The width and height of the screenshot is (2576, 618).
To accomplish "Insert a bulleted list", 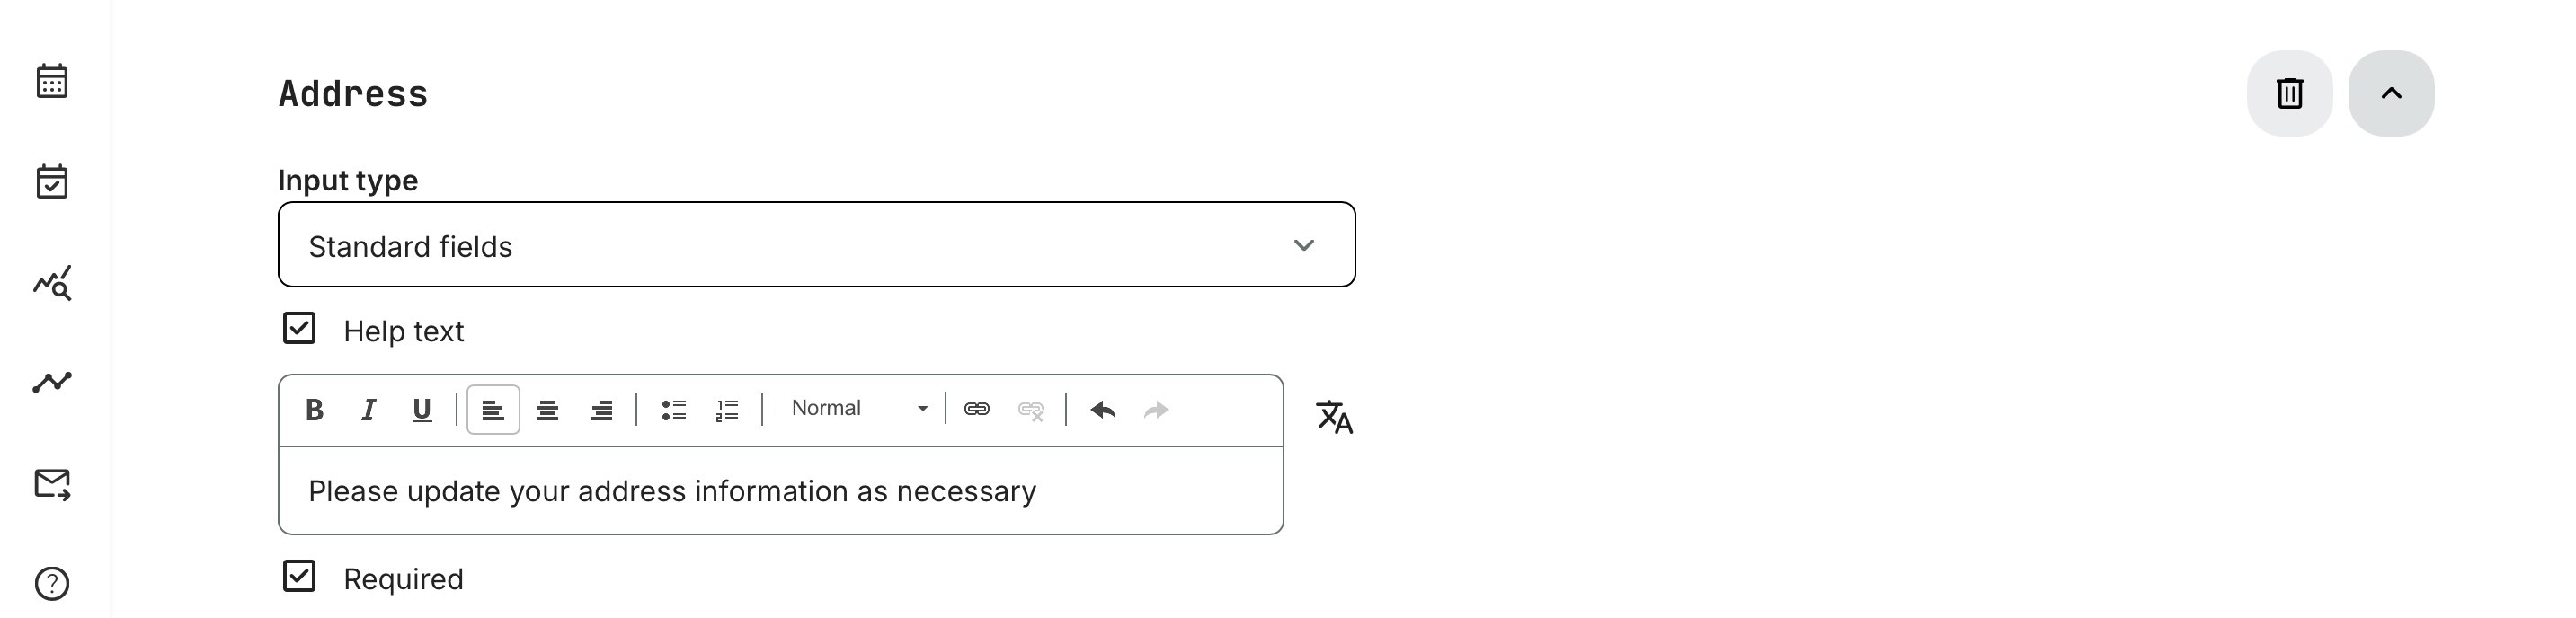I will coord(674,410).
